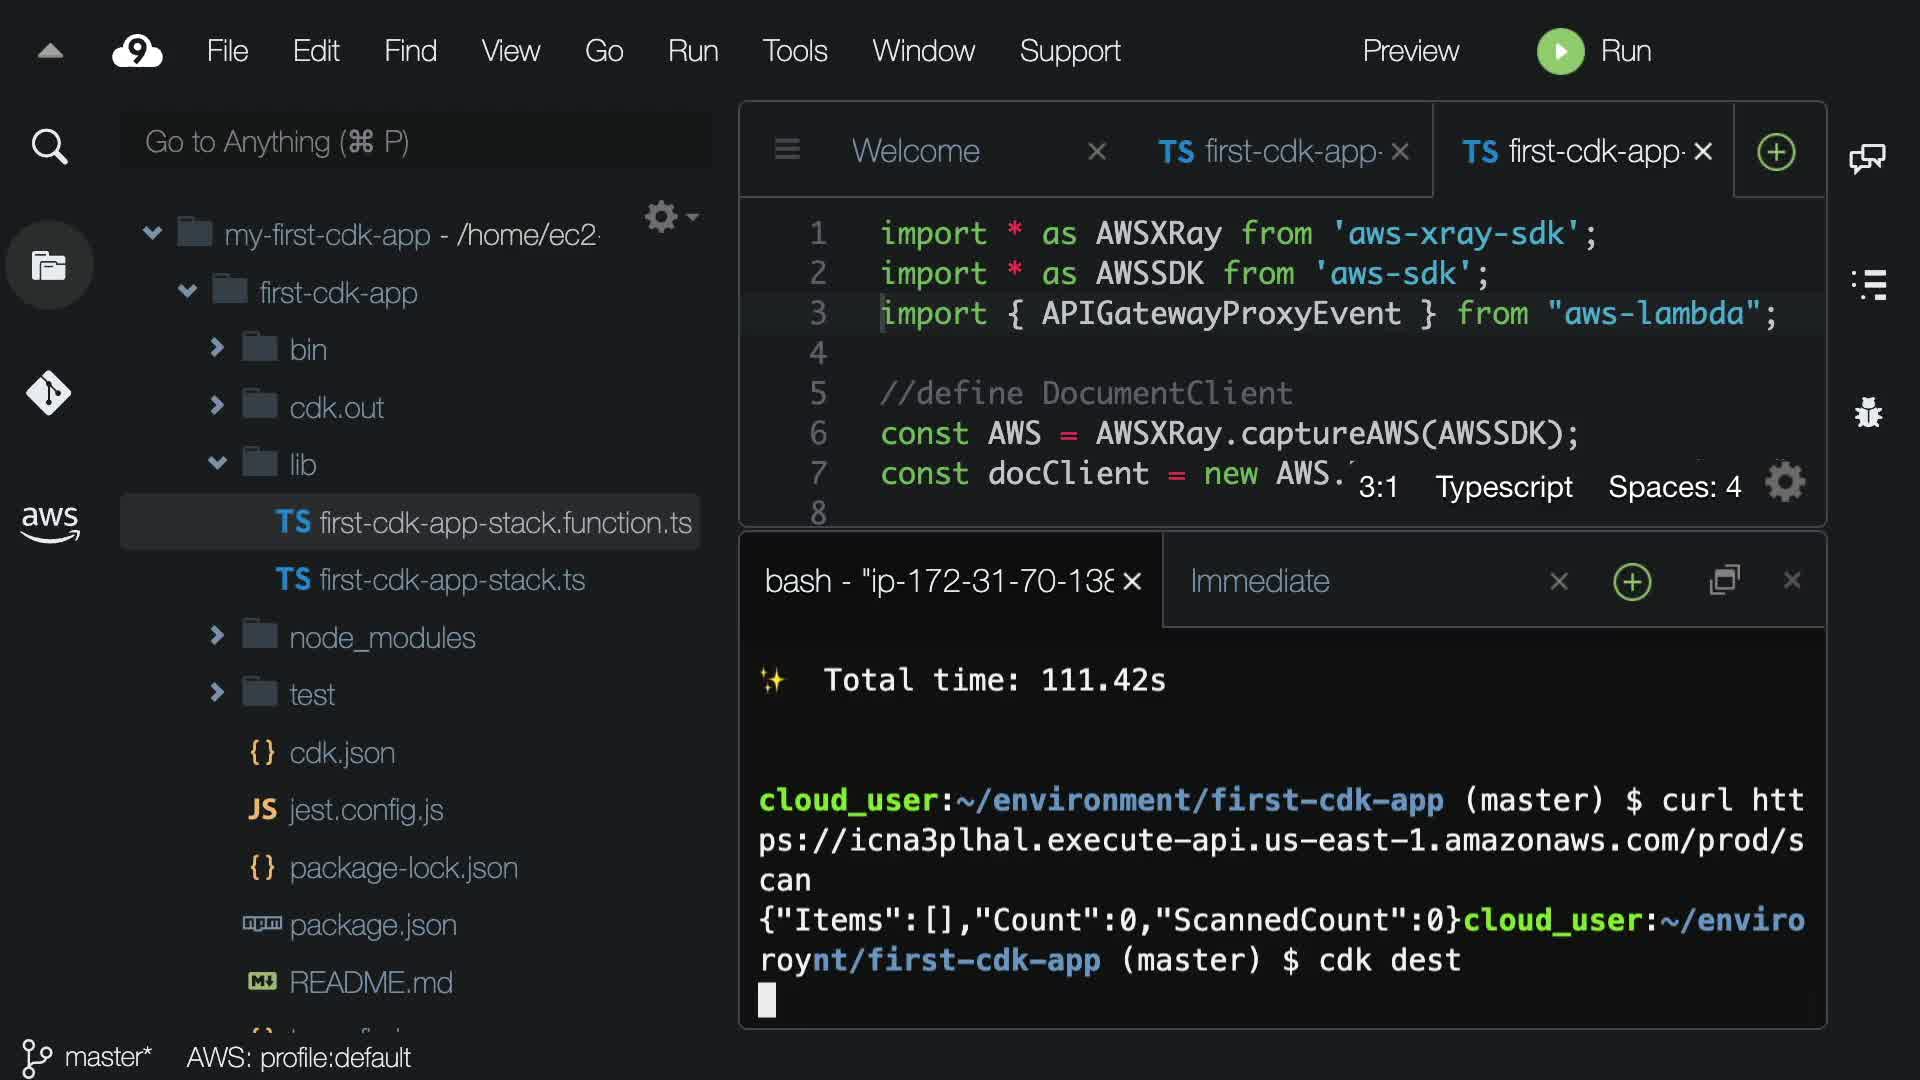
Task: Click the green Run button
Action: pos(1560,51)
